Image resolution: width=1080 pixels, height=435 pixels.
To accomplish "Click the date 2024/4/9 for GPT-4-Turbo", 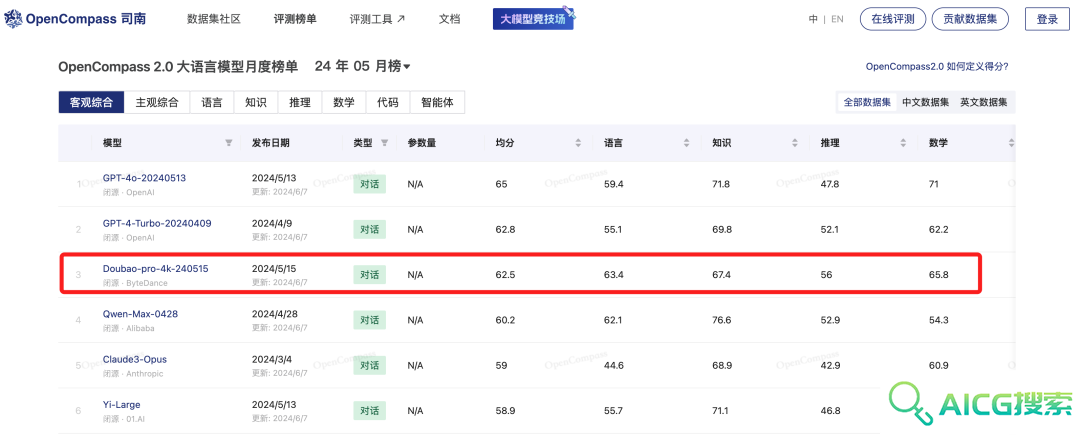I will pyautogui.click(x=274, y=223).
